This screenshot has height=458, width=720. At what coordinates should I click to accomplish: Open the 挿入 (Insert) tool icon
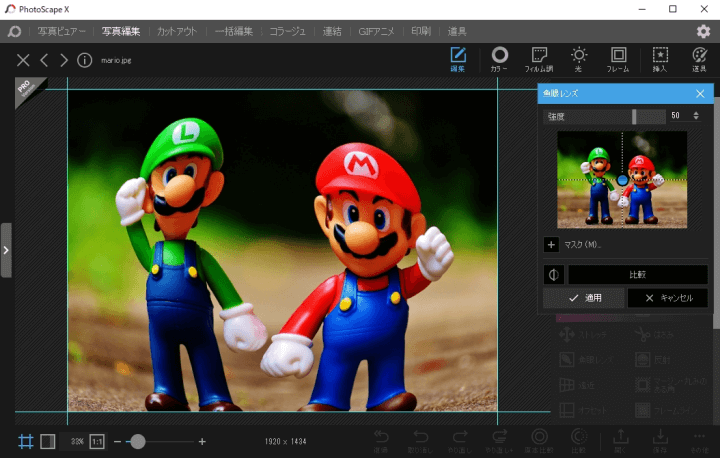point(660,60)
